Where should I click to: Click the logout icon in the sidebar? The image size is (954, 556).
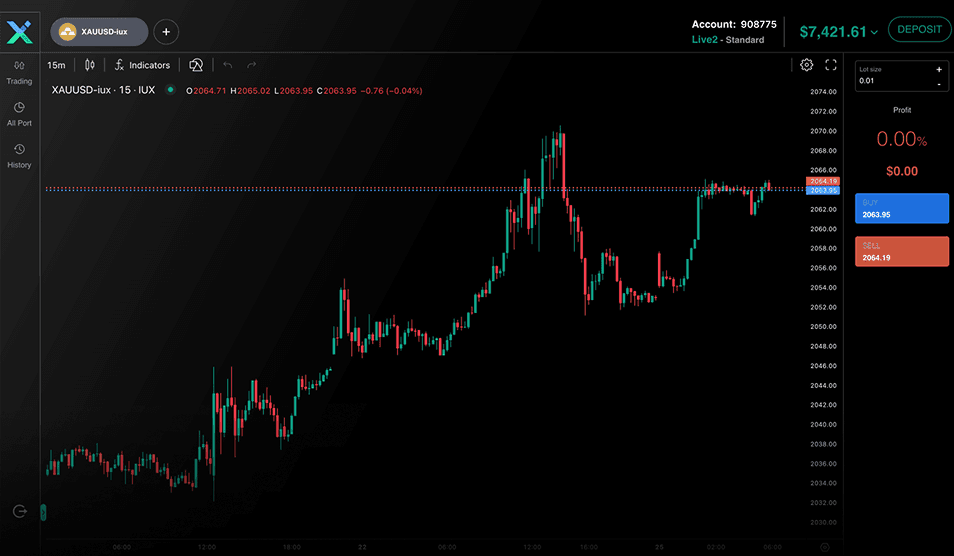(20, 511)
